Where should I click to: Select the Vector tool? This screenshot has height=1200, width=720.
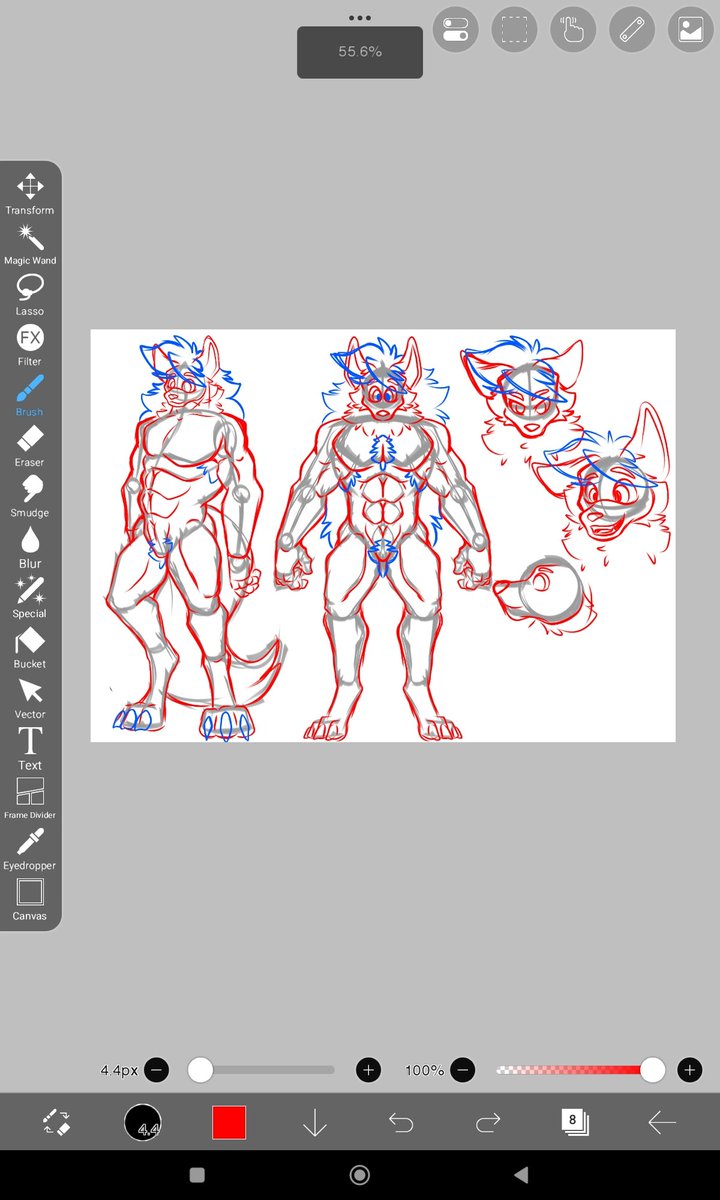[30, 699]
